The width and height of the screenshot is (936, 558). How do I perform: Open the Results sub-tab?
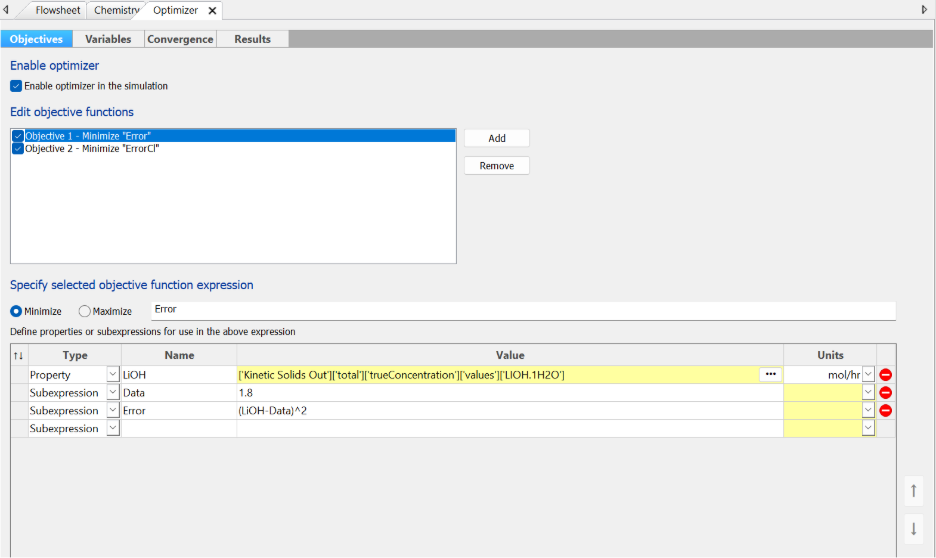point(253,39)
